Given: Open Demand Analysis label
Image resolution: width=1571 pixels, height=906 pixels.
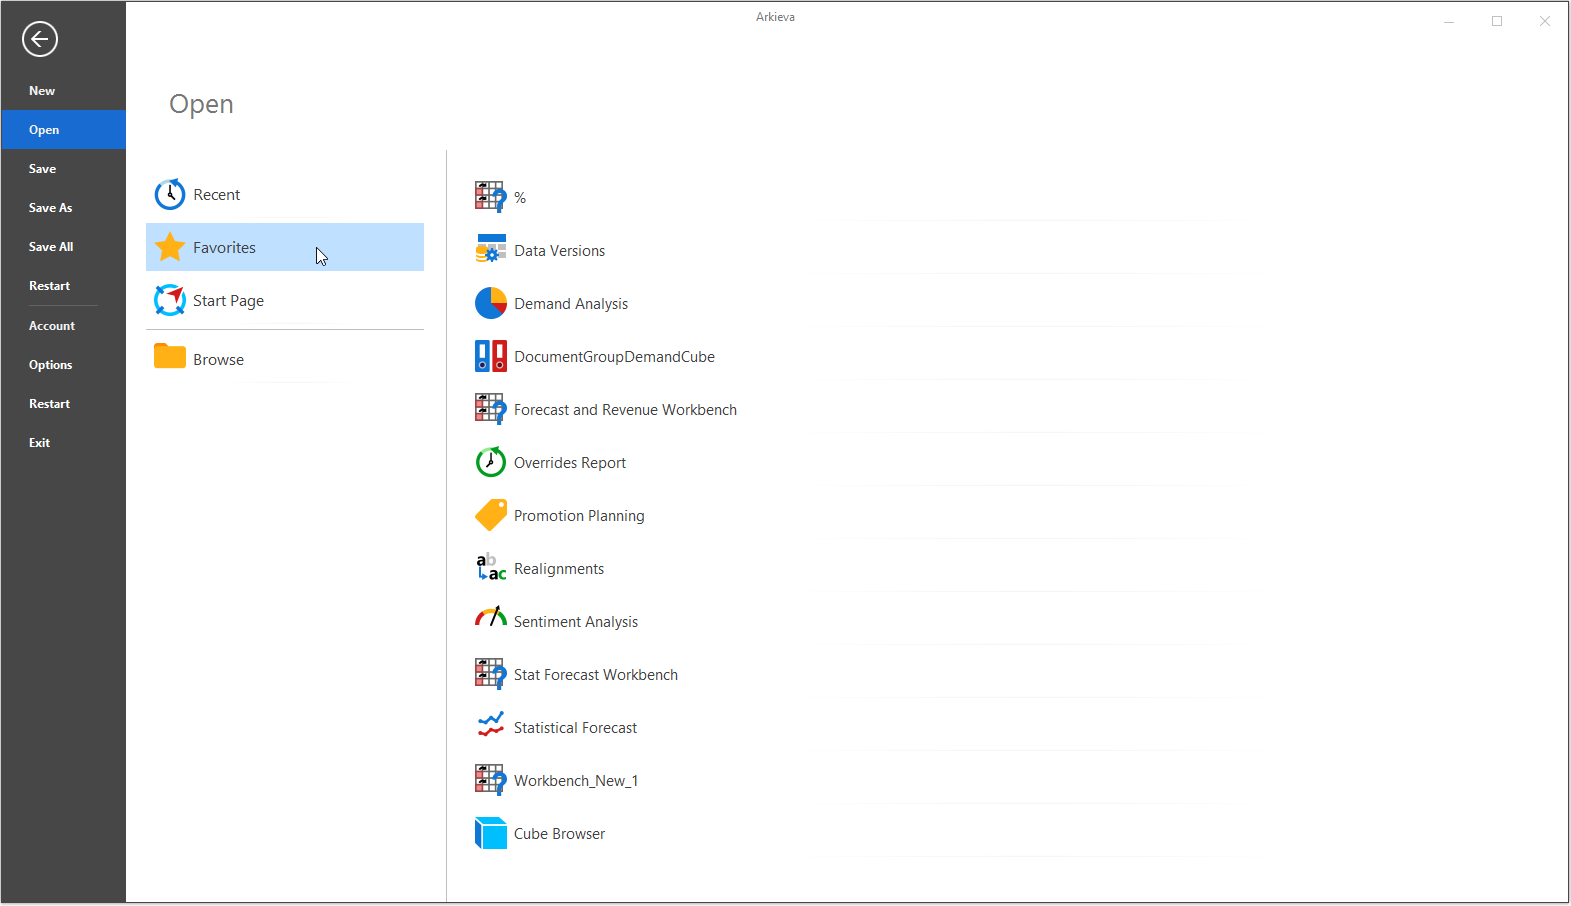Looking at the screenshot, I should tap(571, 304).
